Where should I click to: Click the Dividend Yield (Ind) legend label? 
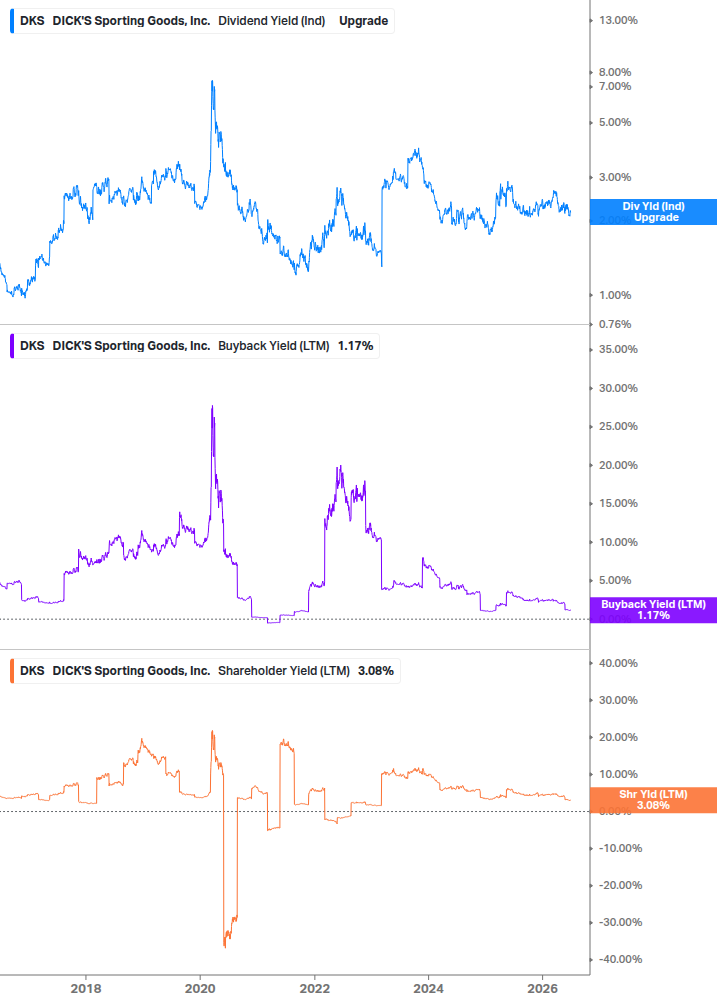tap(272, 21)
